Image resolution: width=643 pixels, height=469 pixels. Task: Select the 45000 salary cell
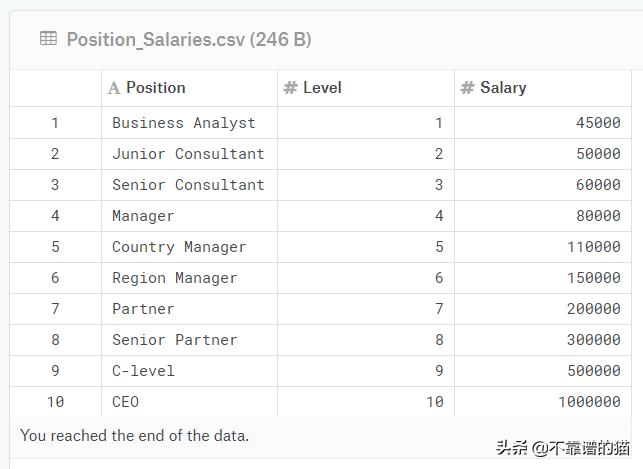598,123
